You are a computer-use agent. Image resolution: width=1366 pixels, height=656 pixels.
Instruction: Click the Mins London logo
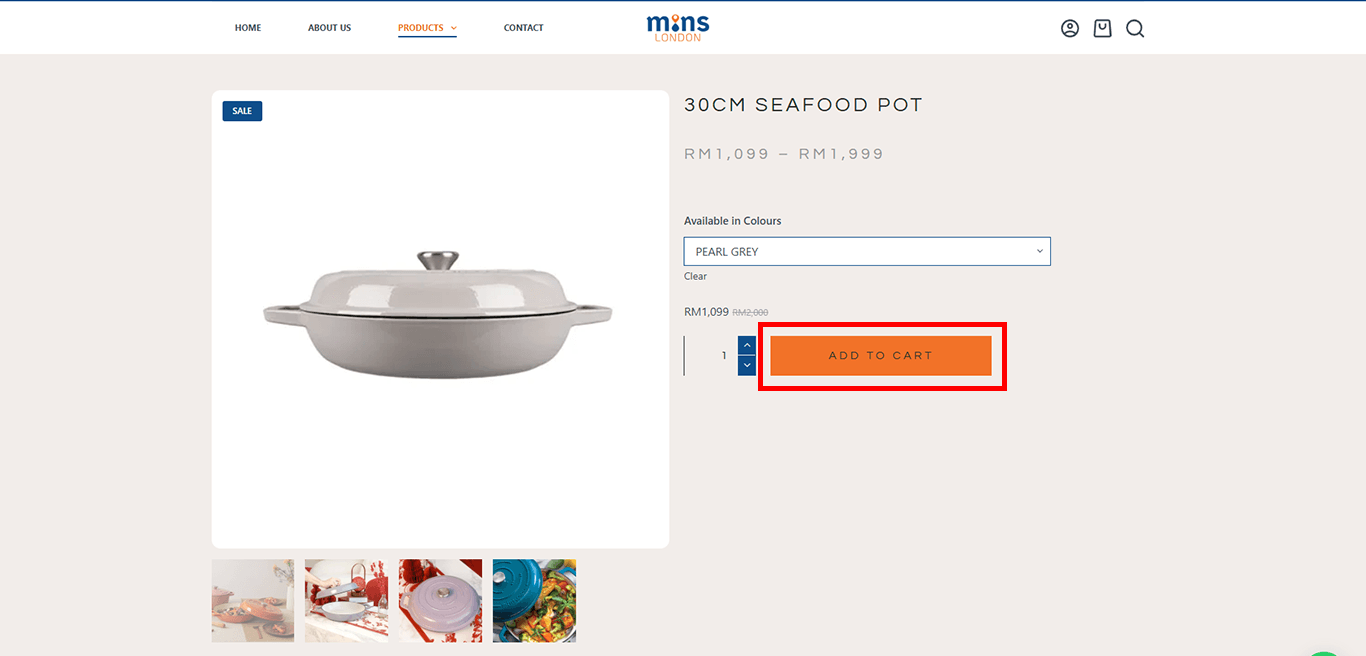coord(678,27)
